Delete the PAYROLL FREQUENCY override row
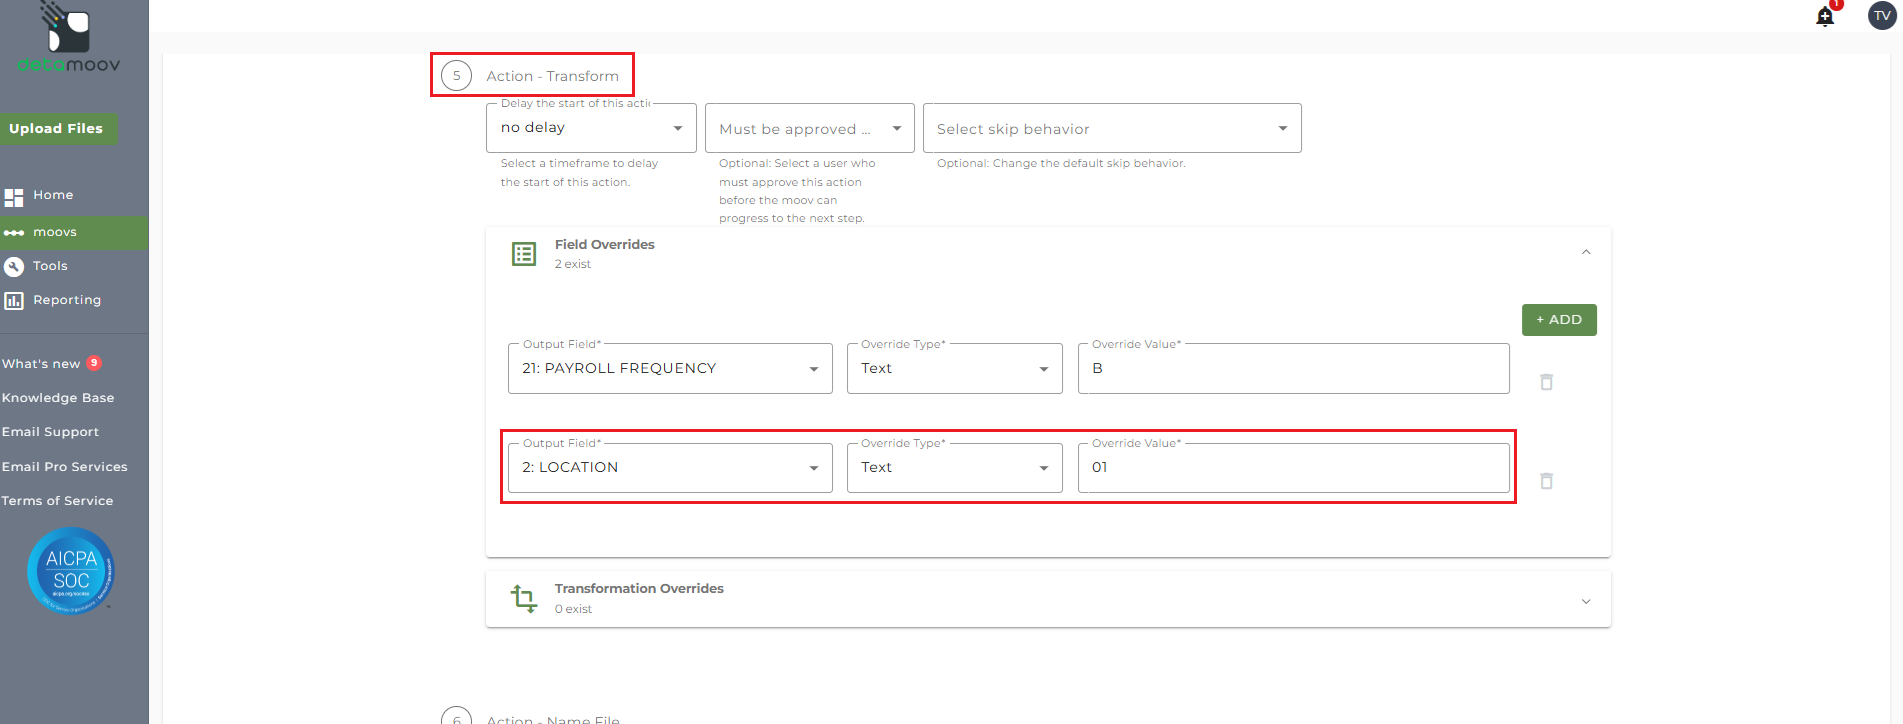The height and width of the screenshot is (724, 1903). tap(1546, 382)
